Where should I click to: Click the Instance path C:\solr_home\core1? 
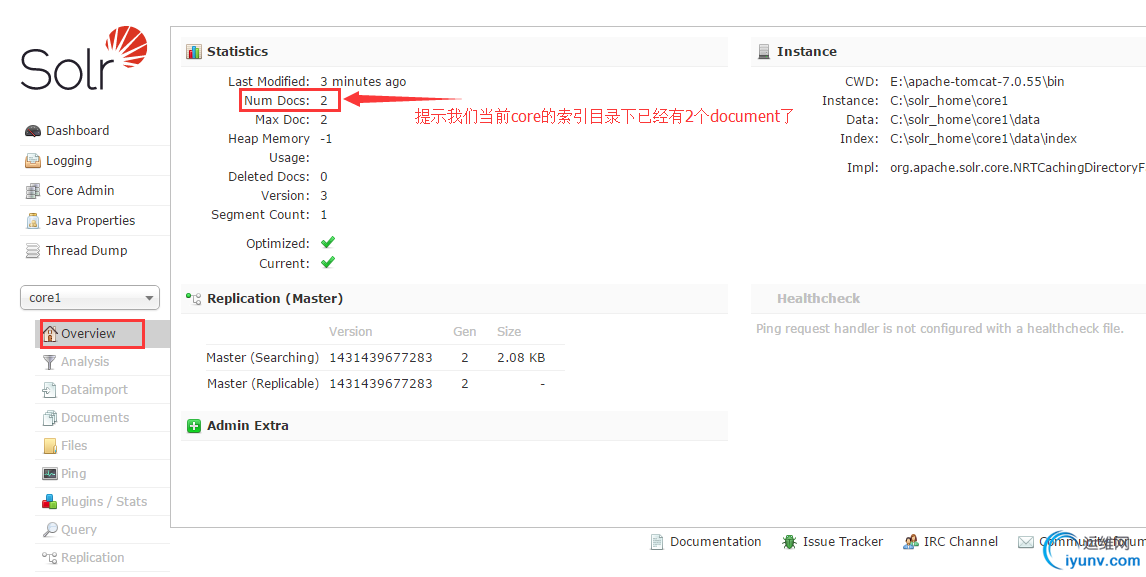pos(949,101)
